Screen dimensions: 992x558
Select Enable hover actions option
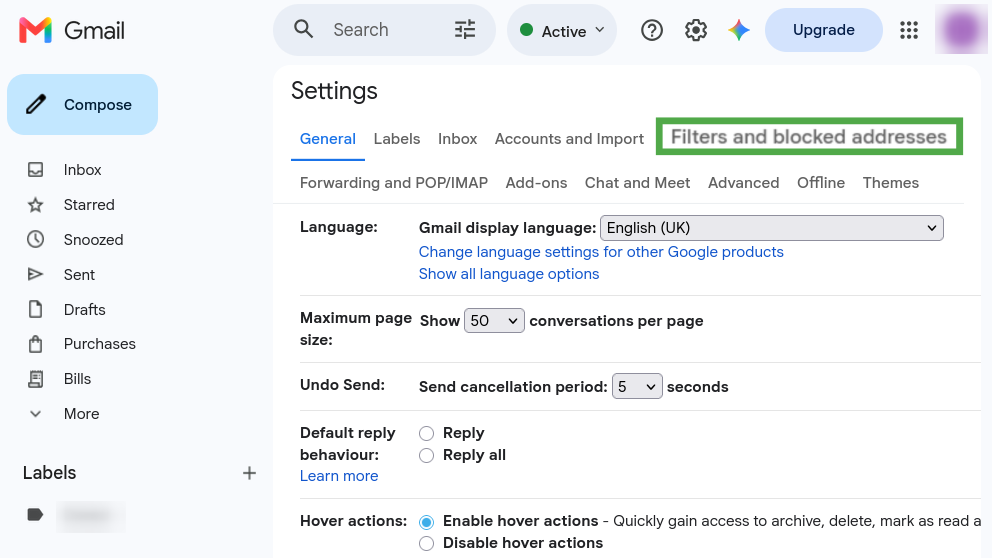click(426, 522)
